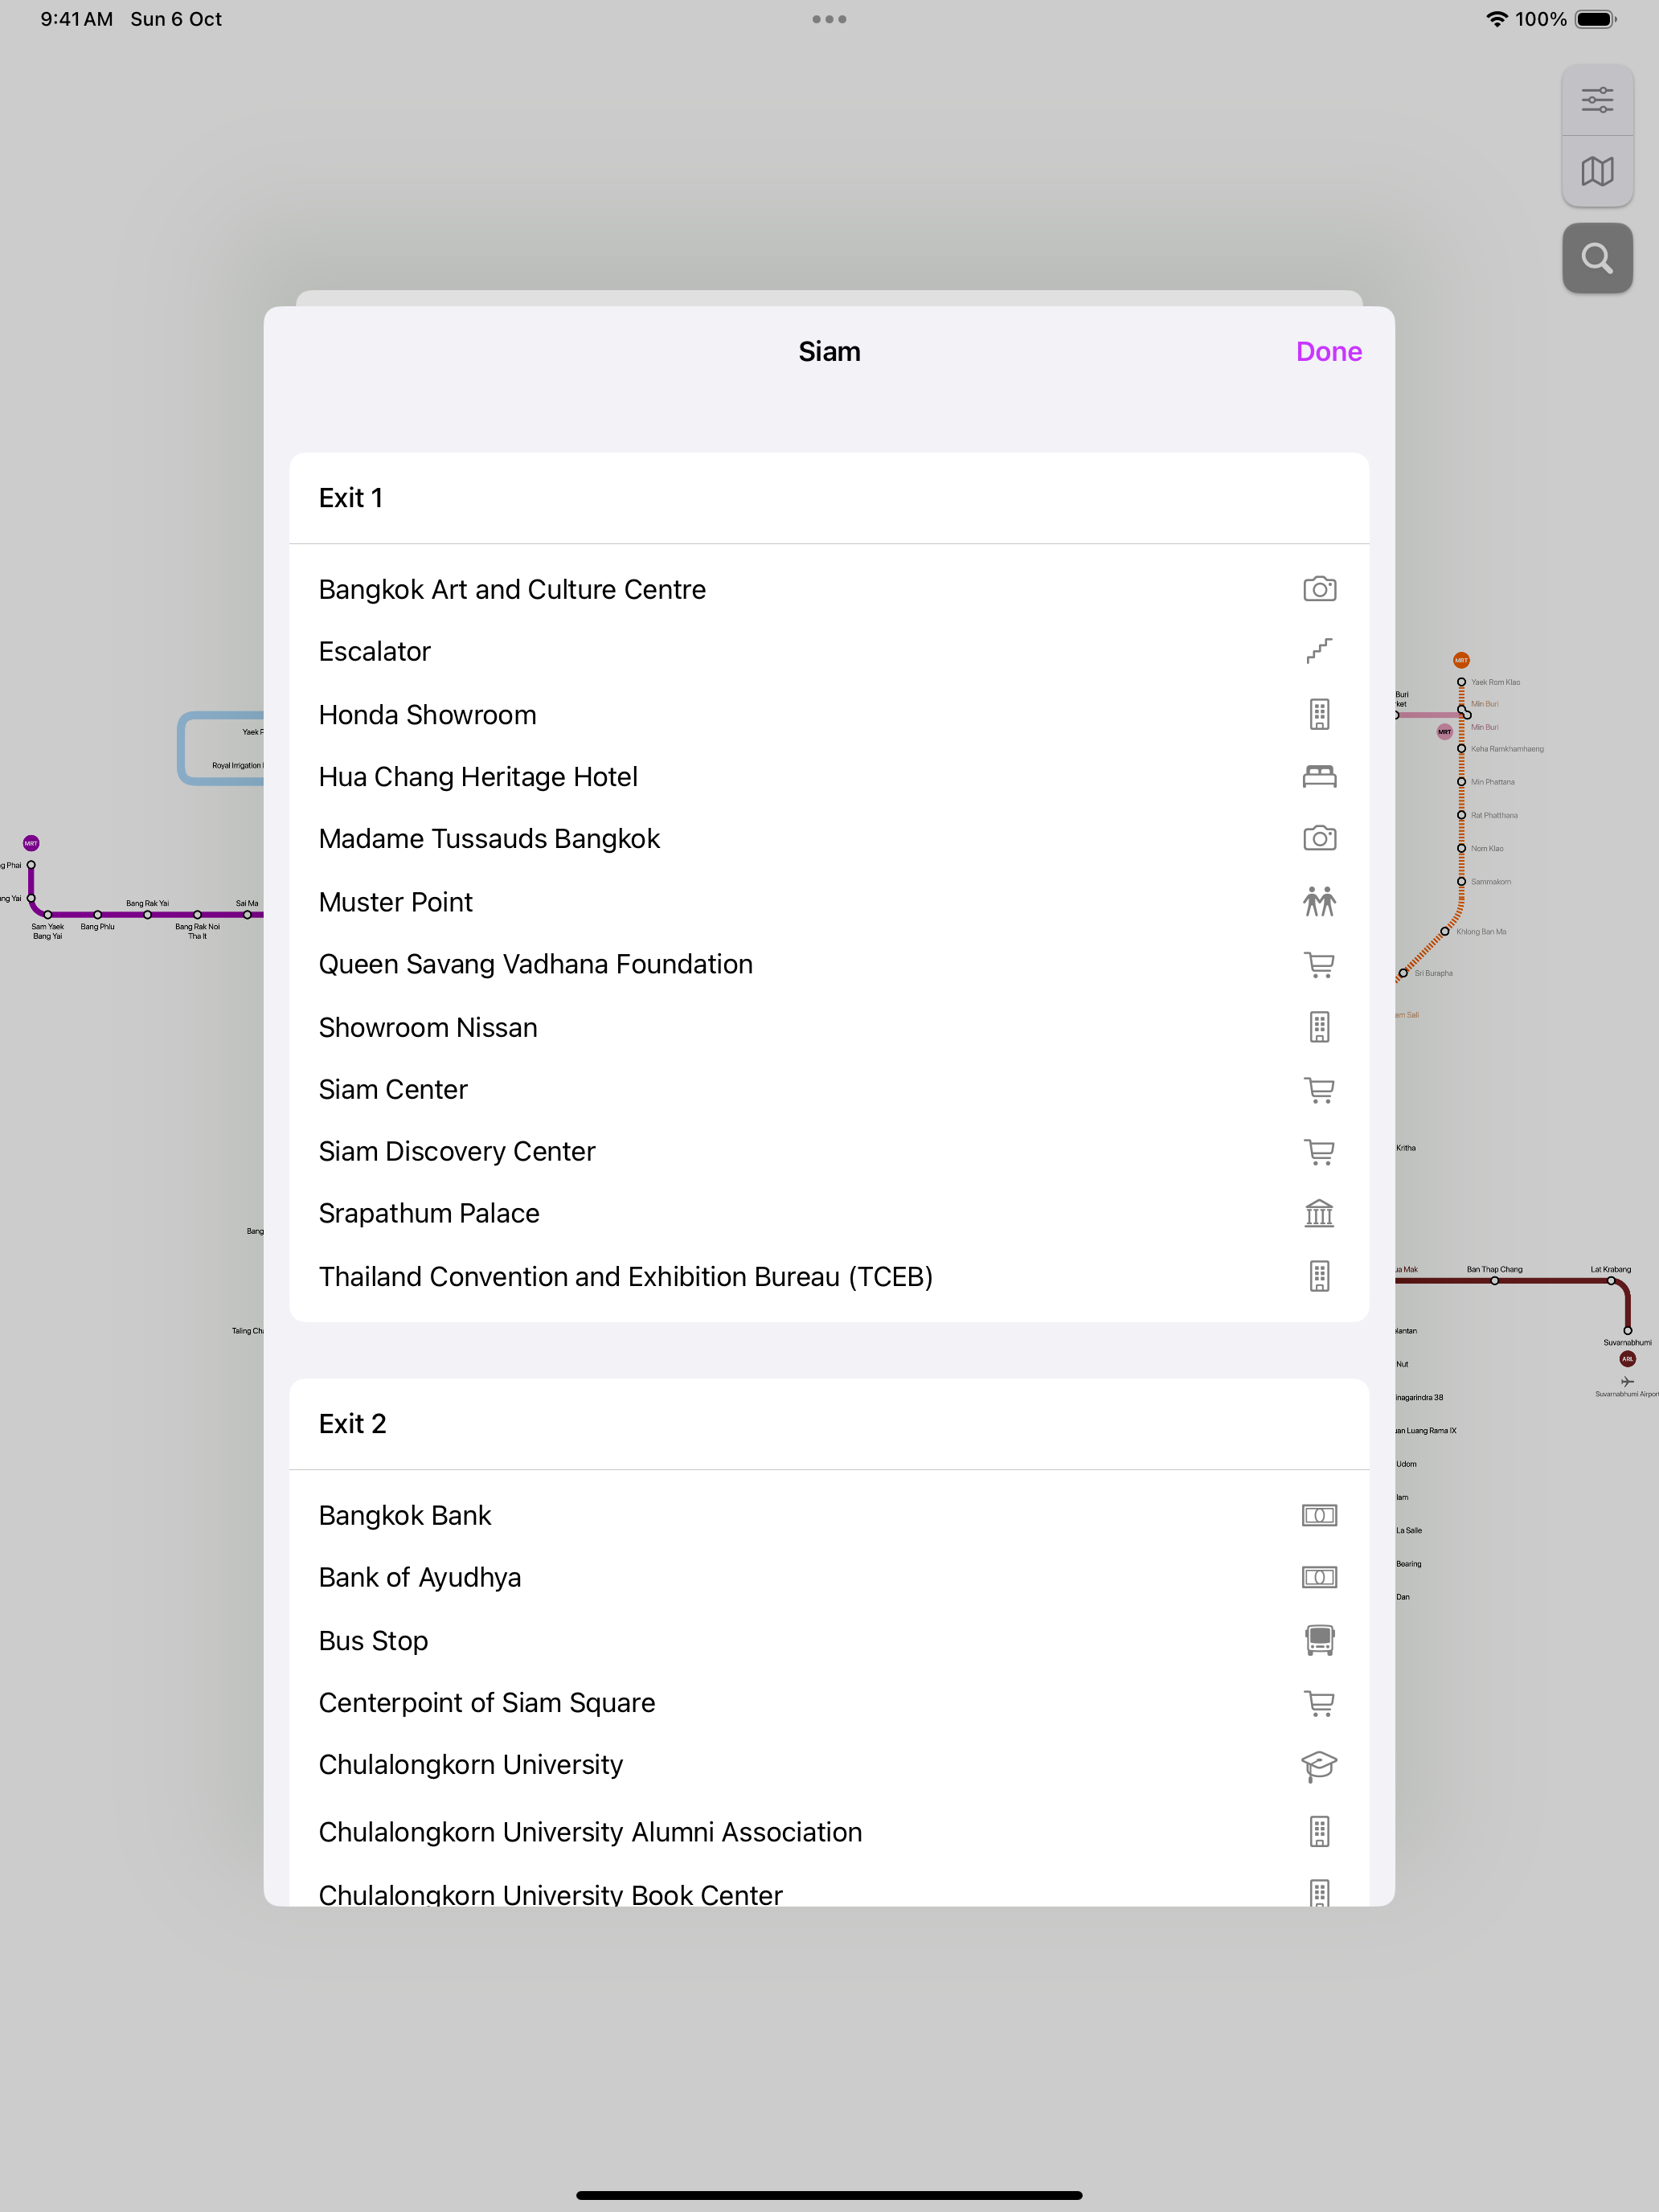Screen dimensions: 1659x2212
Task: Click bed icon for Hua Chang Heritage Hotel
Action: pos(1319,776)
